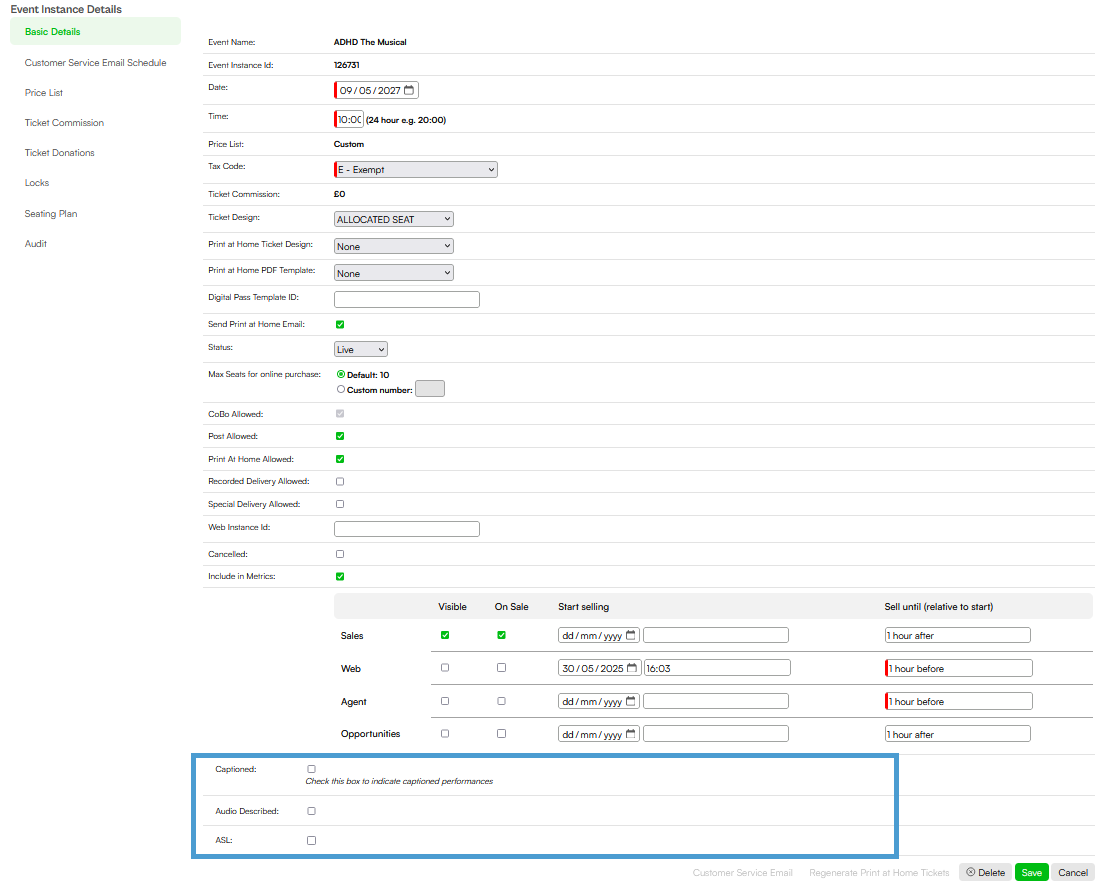Open Seating Plan section

(51, 213)
